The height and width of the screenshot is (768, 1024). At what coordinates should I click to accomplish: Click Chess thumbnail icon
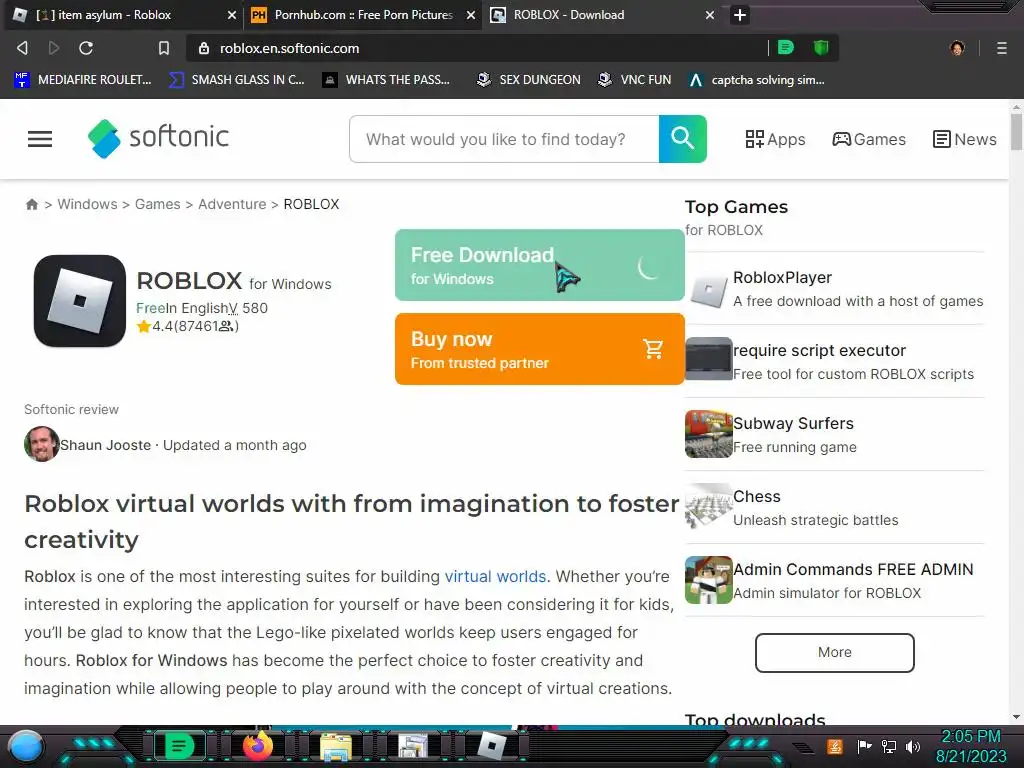[x=709, y=507]
